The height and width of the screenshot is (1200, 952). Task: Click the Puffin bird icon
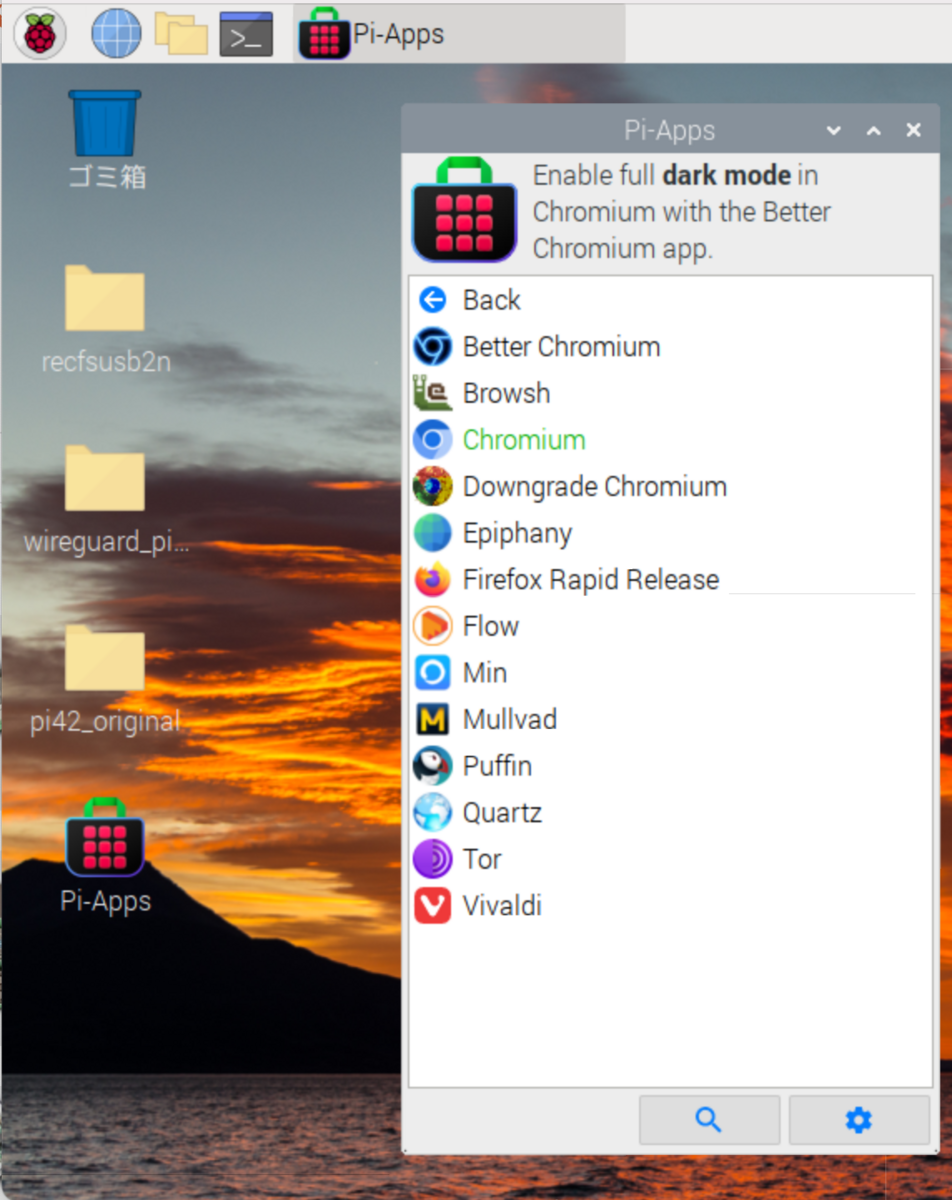point(432,766)
